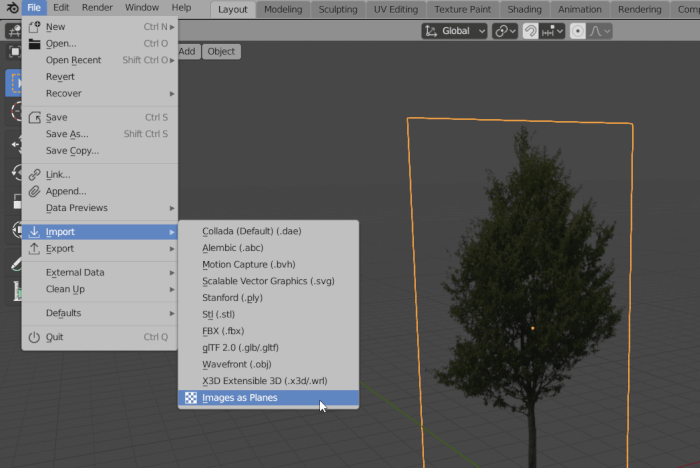Expand the Open Recent submenu arrow
The width and height of the screenshot is (700, 468).
(172, 60)
